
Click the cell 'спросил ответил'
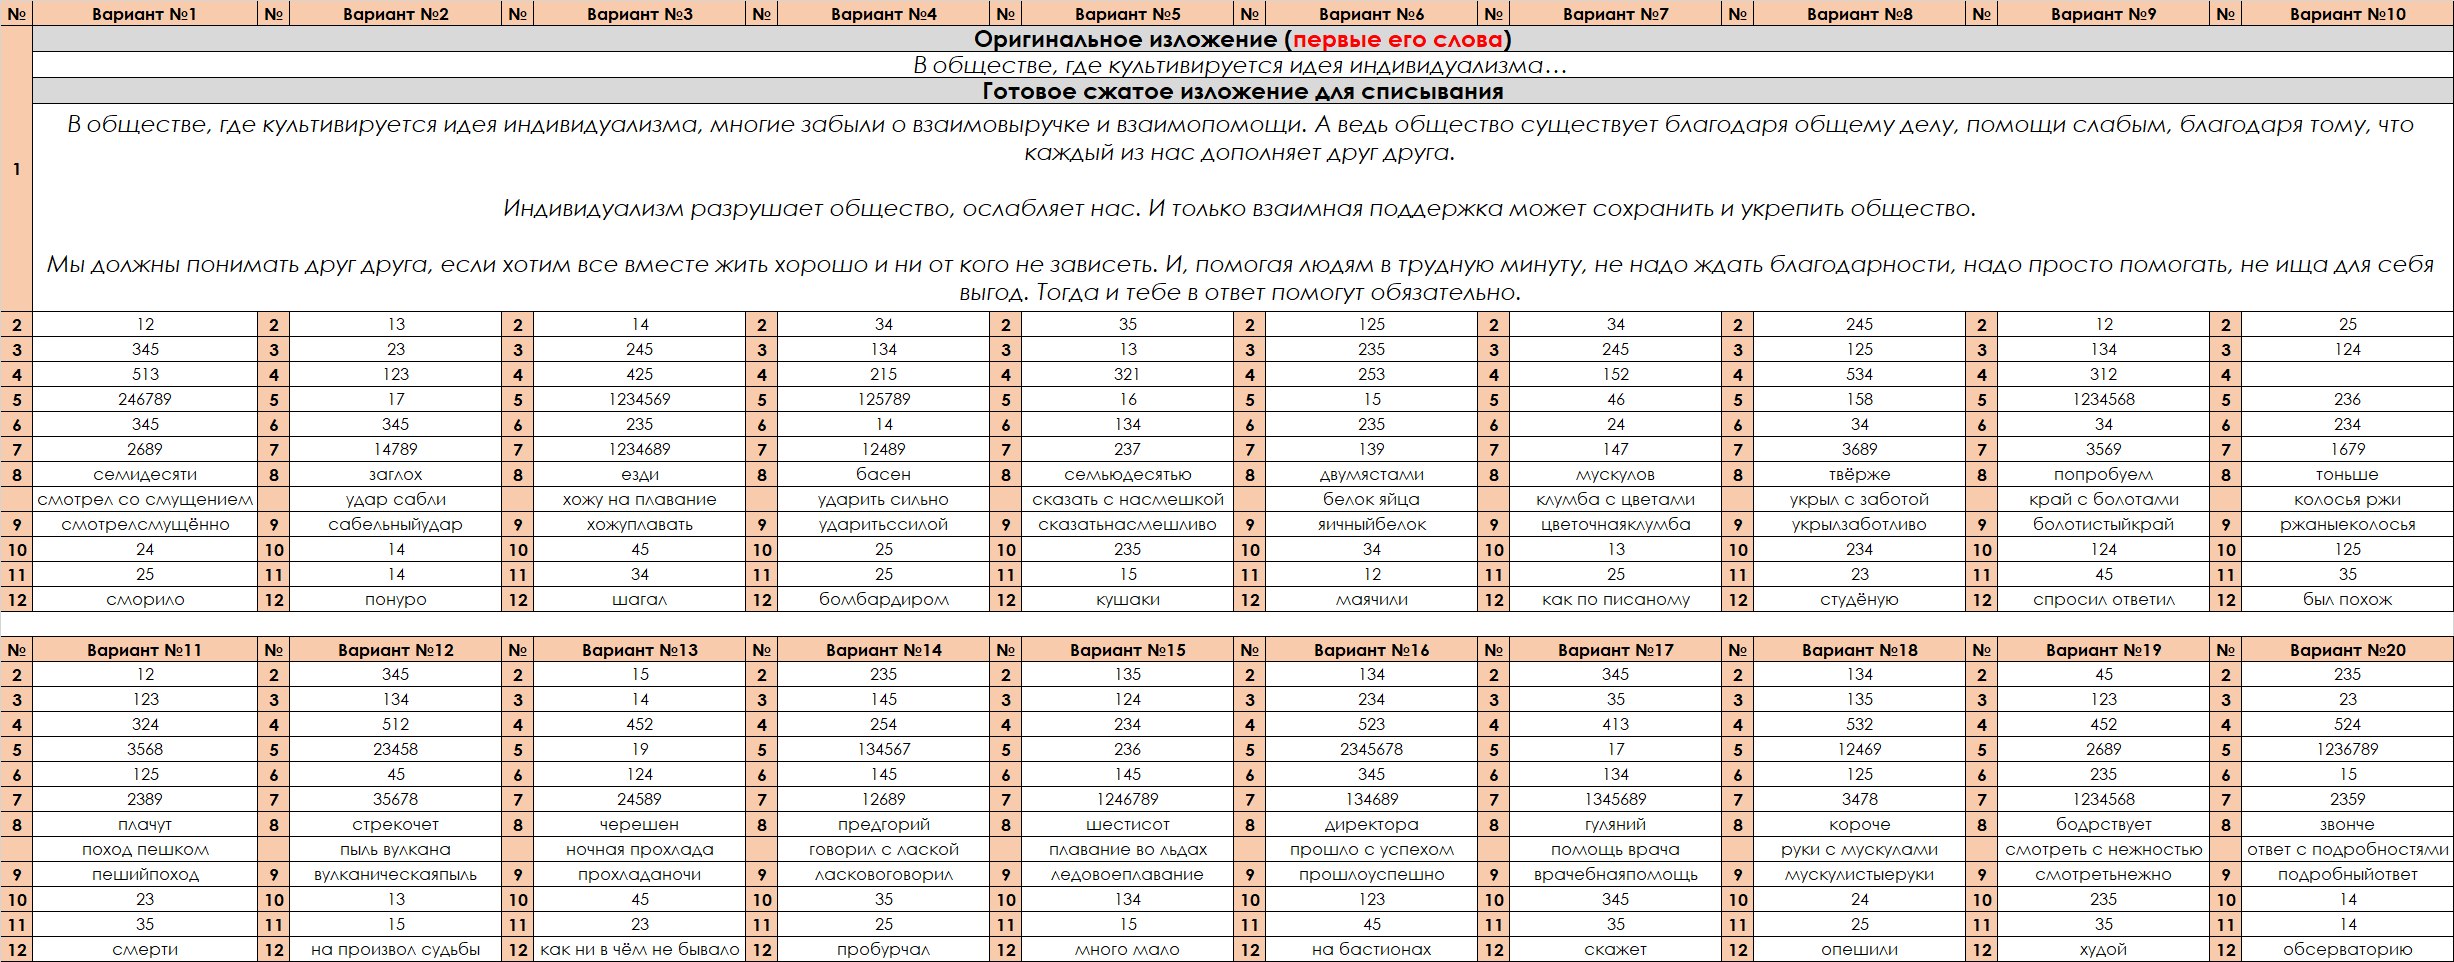(2103, 600)
